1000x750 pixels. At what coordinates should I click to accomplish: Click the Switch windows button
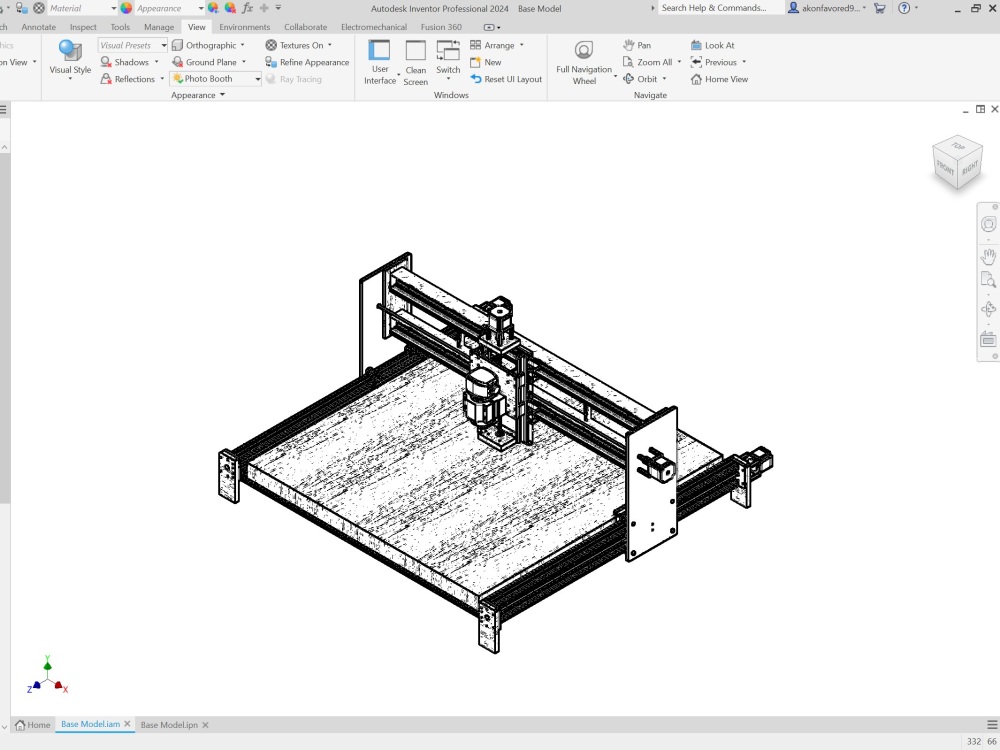(x=448, y=56)
